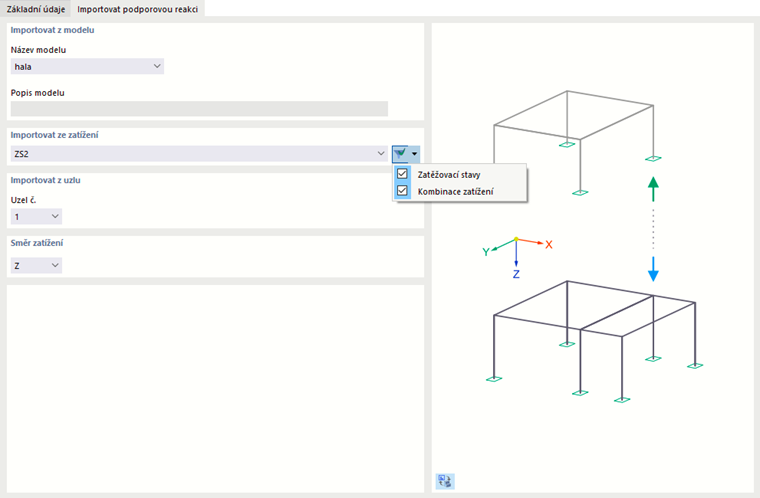Open the Název modelu dropdown showing hala
Viewport: 760px width, 498px height.
[x=87, y=66]
